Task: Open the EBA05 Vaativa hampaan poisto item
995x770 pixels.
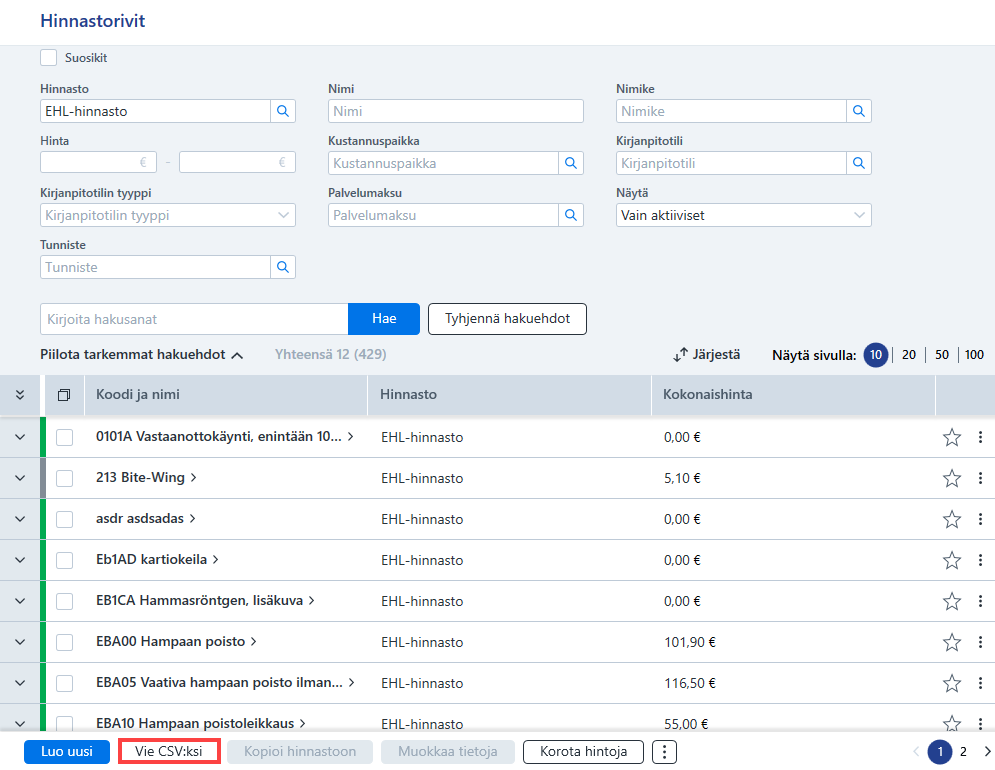Action: [225, 682]
